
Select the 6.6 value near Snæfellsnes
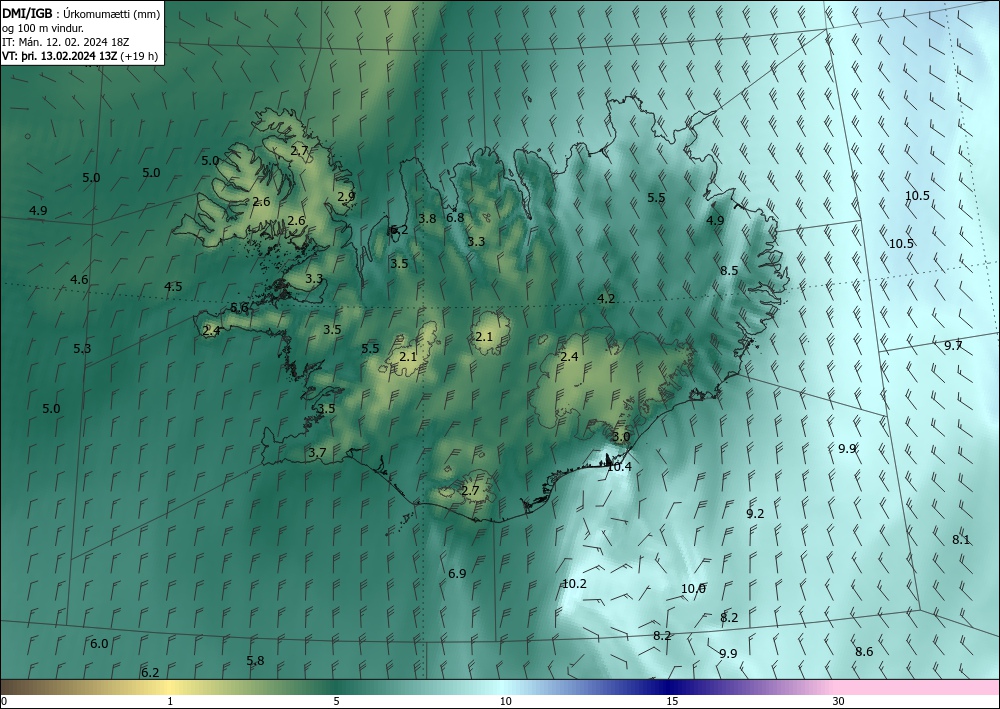[x=239, y=307]
